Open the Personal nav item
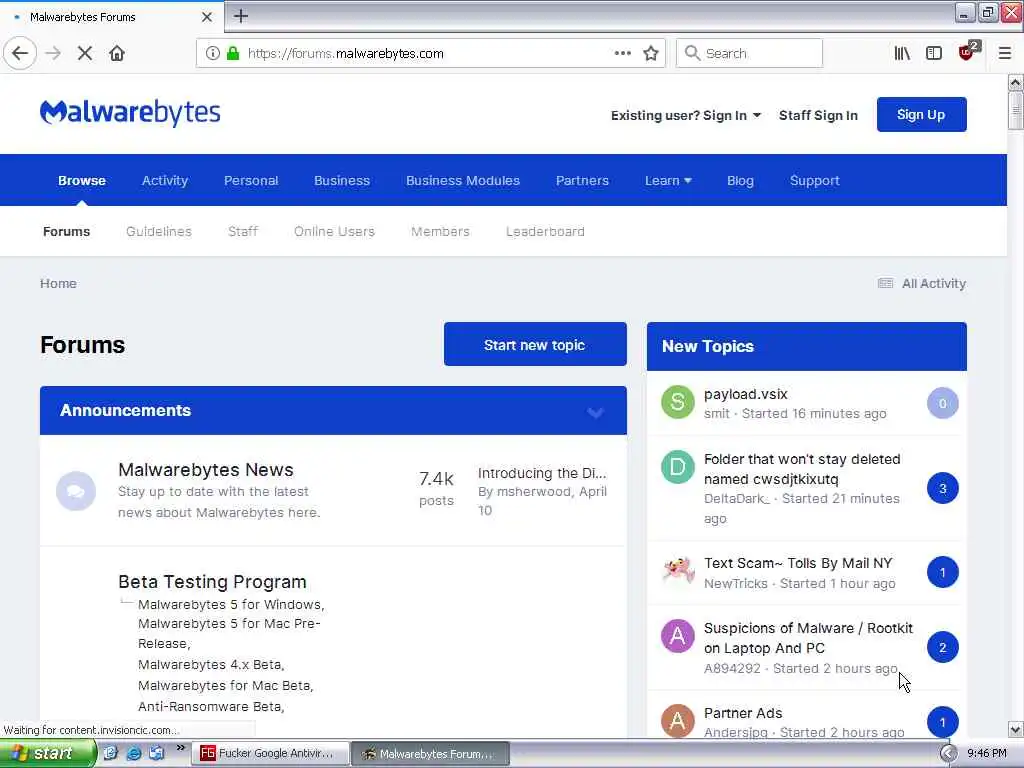This screenshot has width=1024, height=768. 251,181
